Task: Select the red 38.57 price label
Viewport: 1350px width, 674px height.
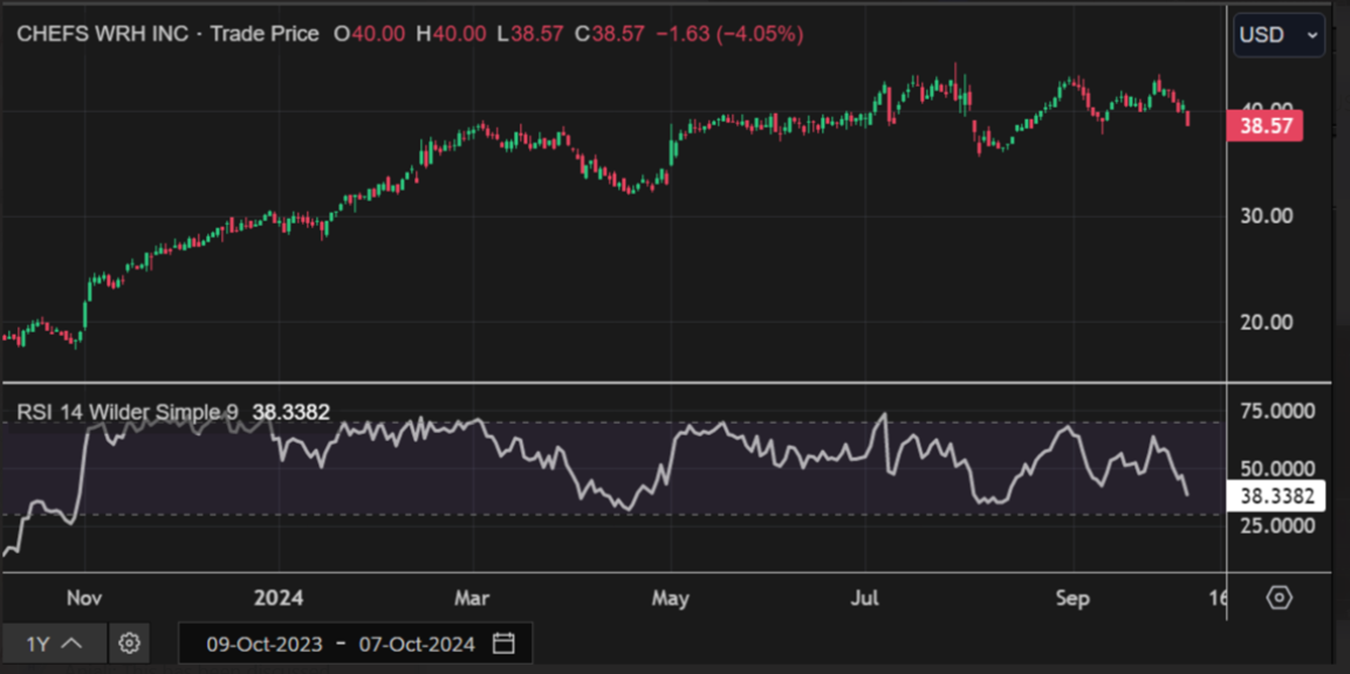Action: pyautogui.click(x=1265, y=126)
